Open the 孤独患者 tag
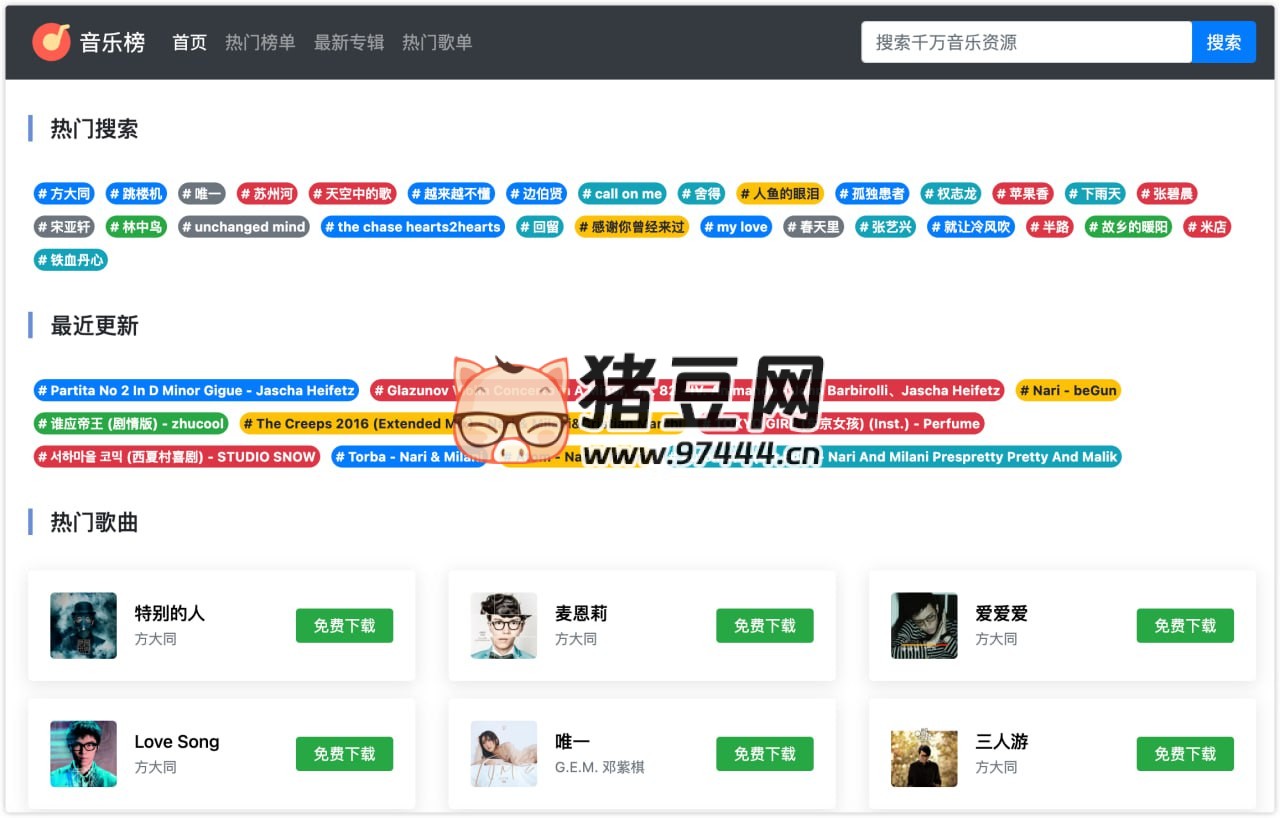This screenshot has width=1280, height=818. (872, 194)
